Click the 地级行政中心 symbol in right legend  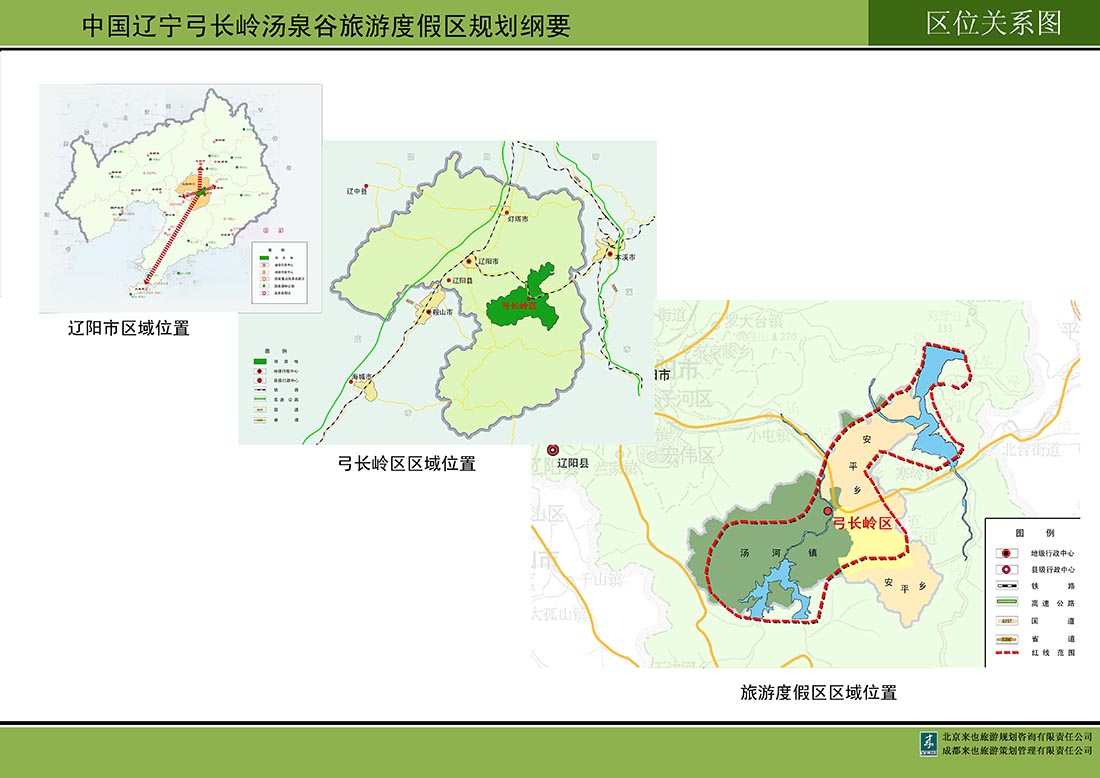(x=1006, y=553)
